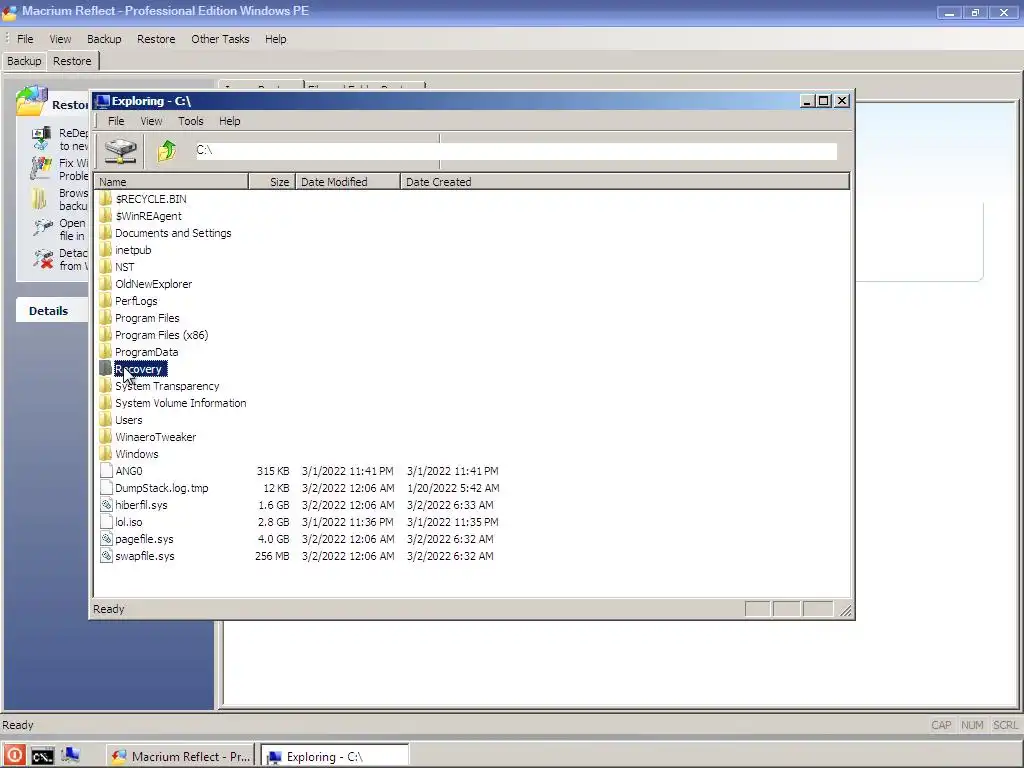This screenshot has width=1024, height=768.
Task: Select the Users folder icon
Action: 106,420
